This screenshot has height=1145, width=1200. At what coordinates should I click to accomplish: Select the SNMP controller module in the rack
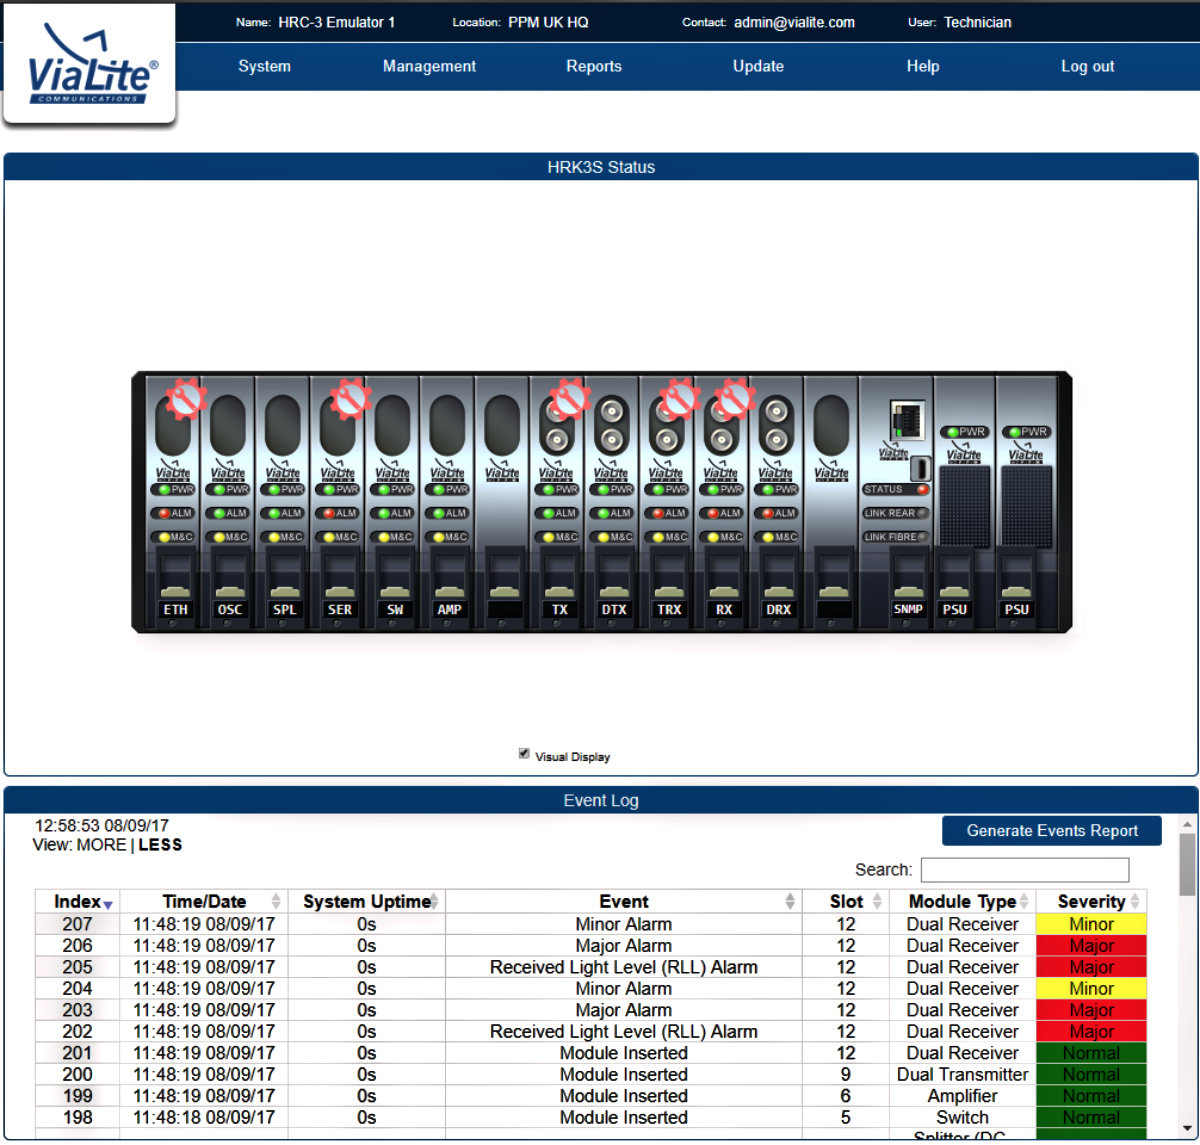pyautogui.click(x=897, y=502)
